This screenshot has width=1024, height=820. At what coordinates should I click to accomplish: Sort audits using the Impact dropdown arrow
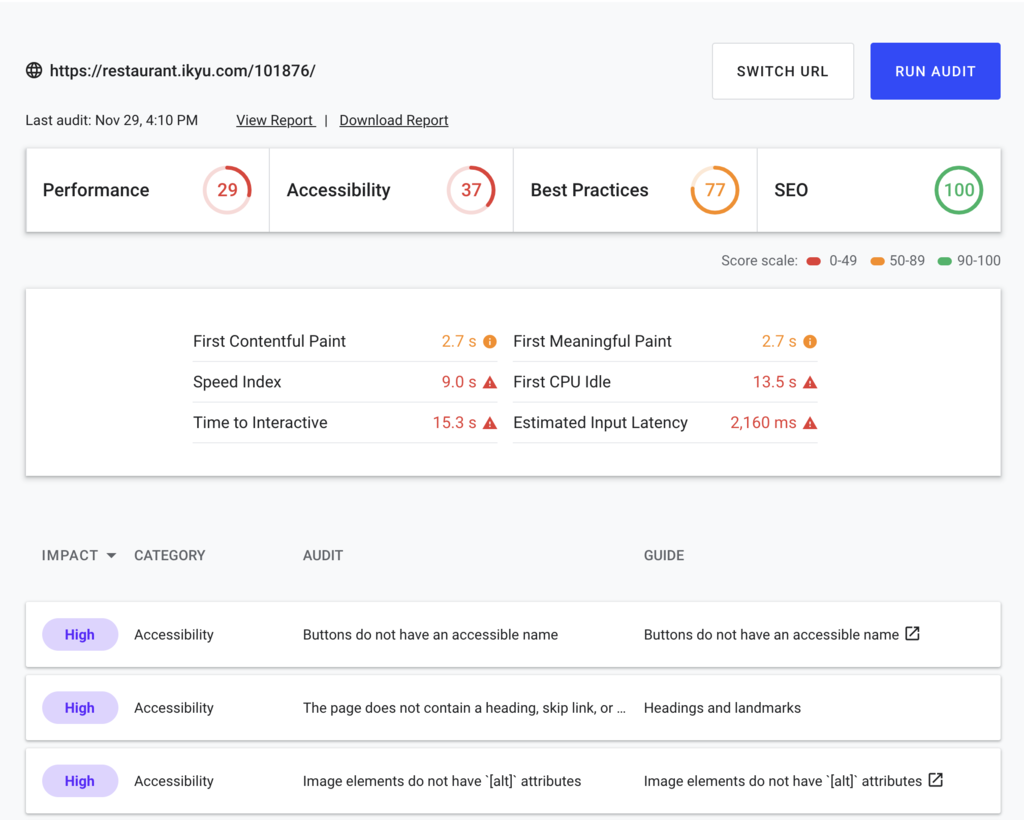(111, 556)
